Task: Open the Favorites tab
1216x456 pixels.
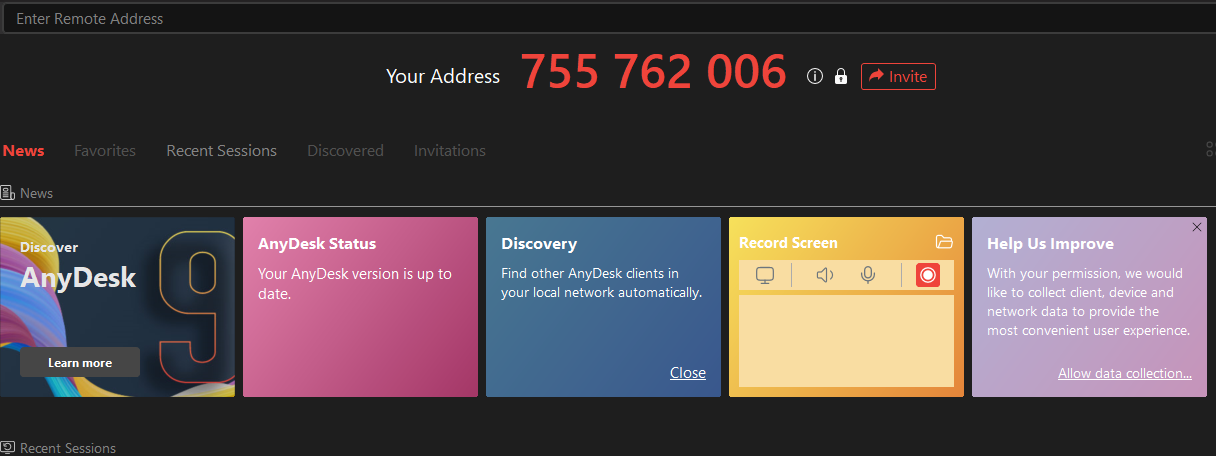Action: [105, 151]
